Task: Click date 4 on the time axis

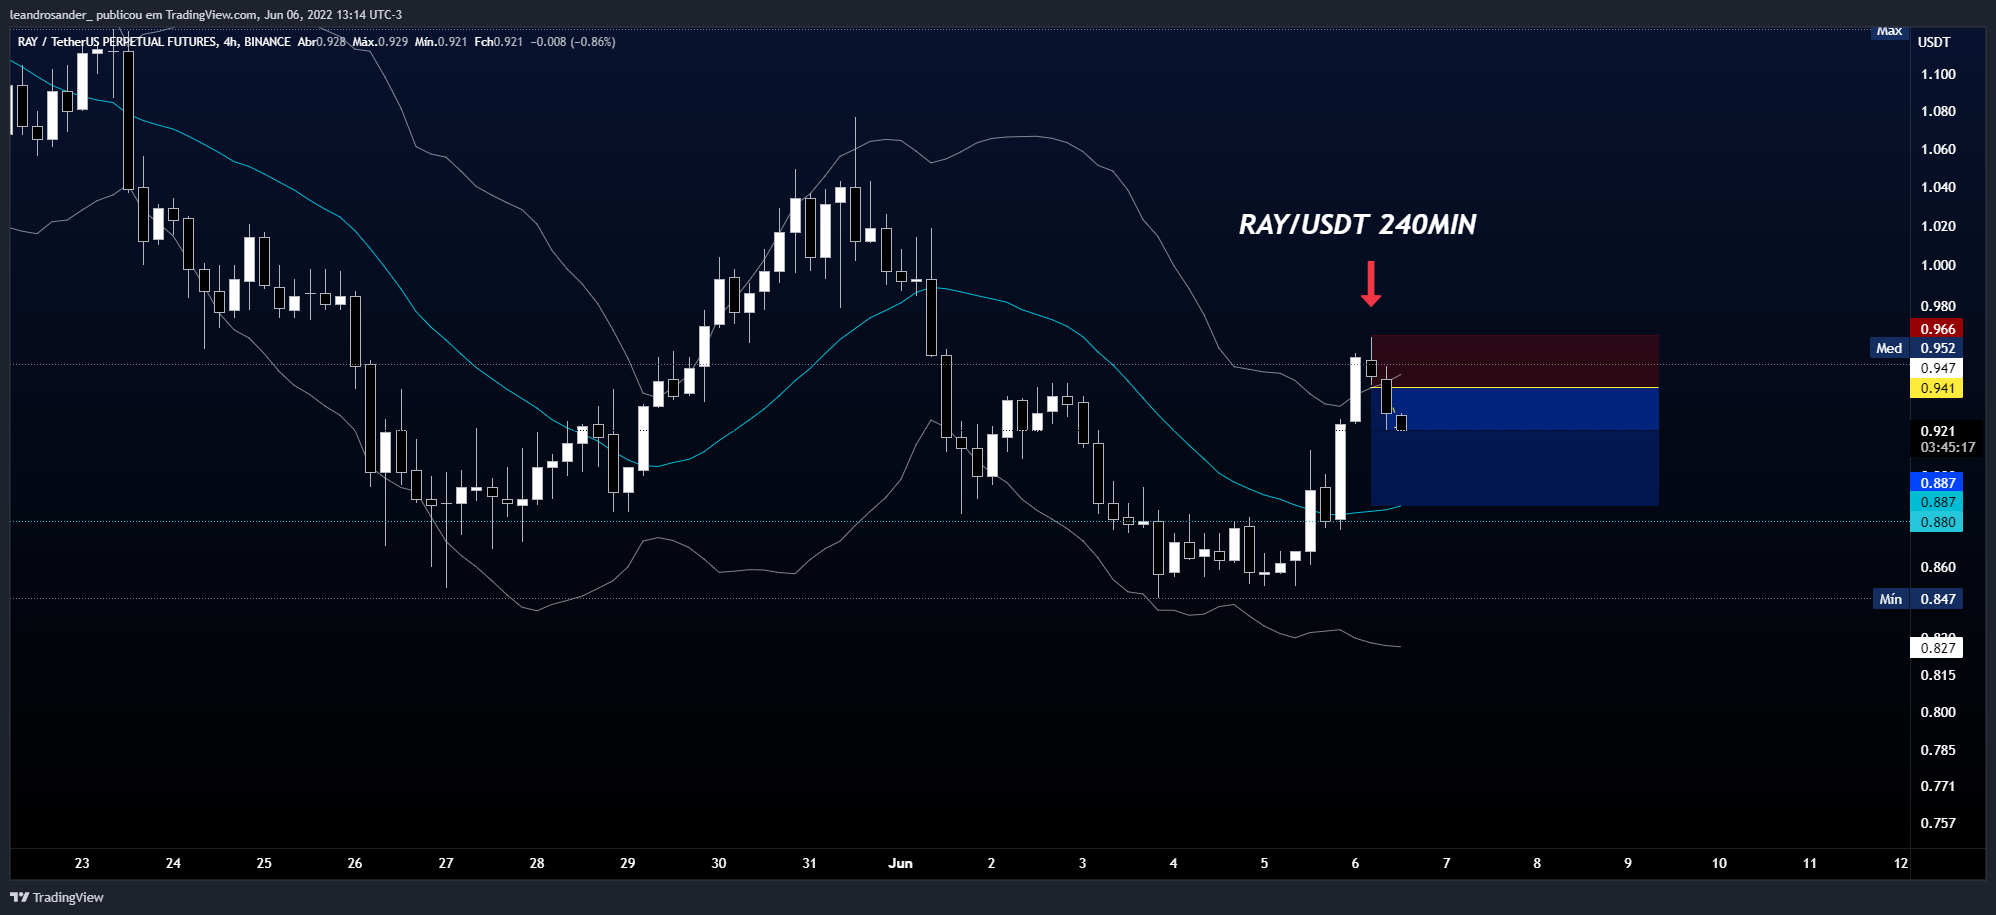Action: (1173, 863)
